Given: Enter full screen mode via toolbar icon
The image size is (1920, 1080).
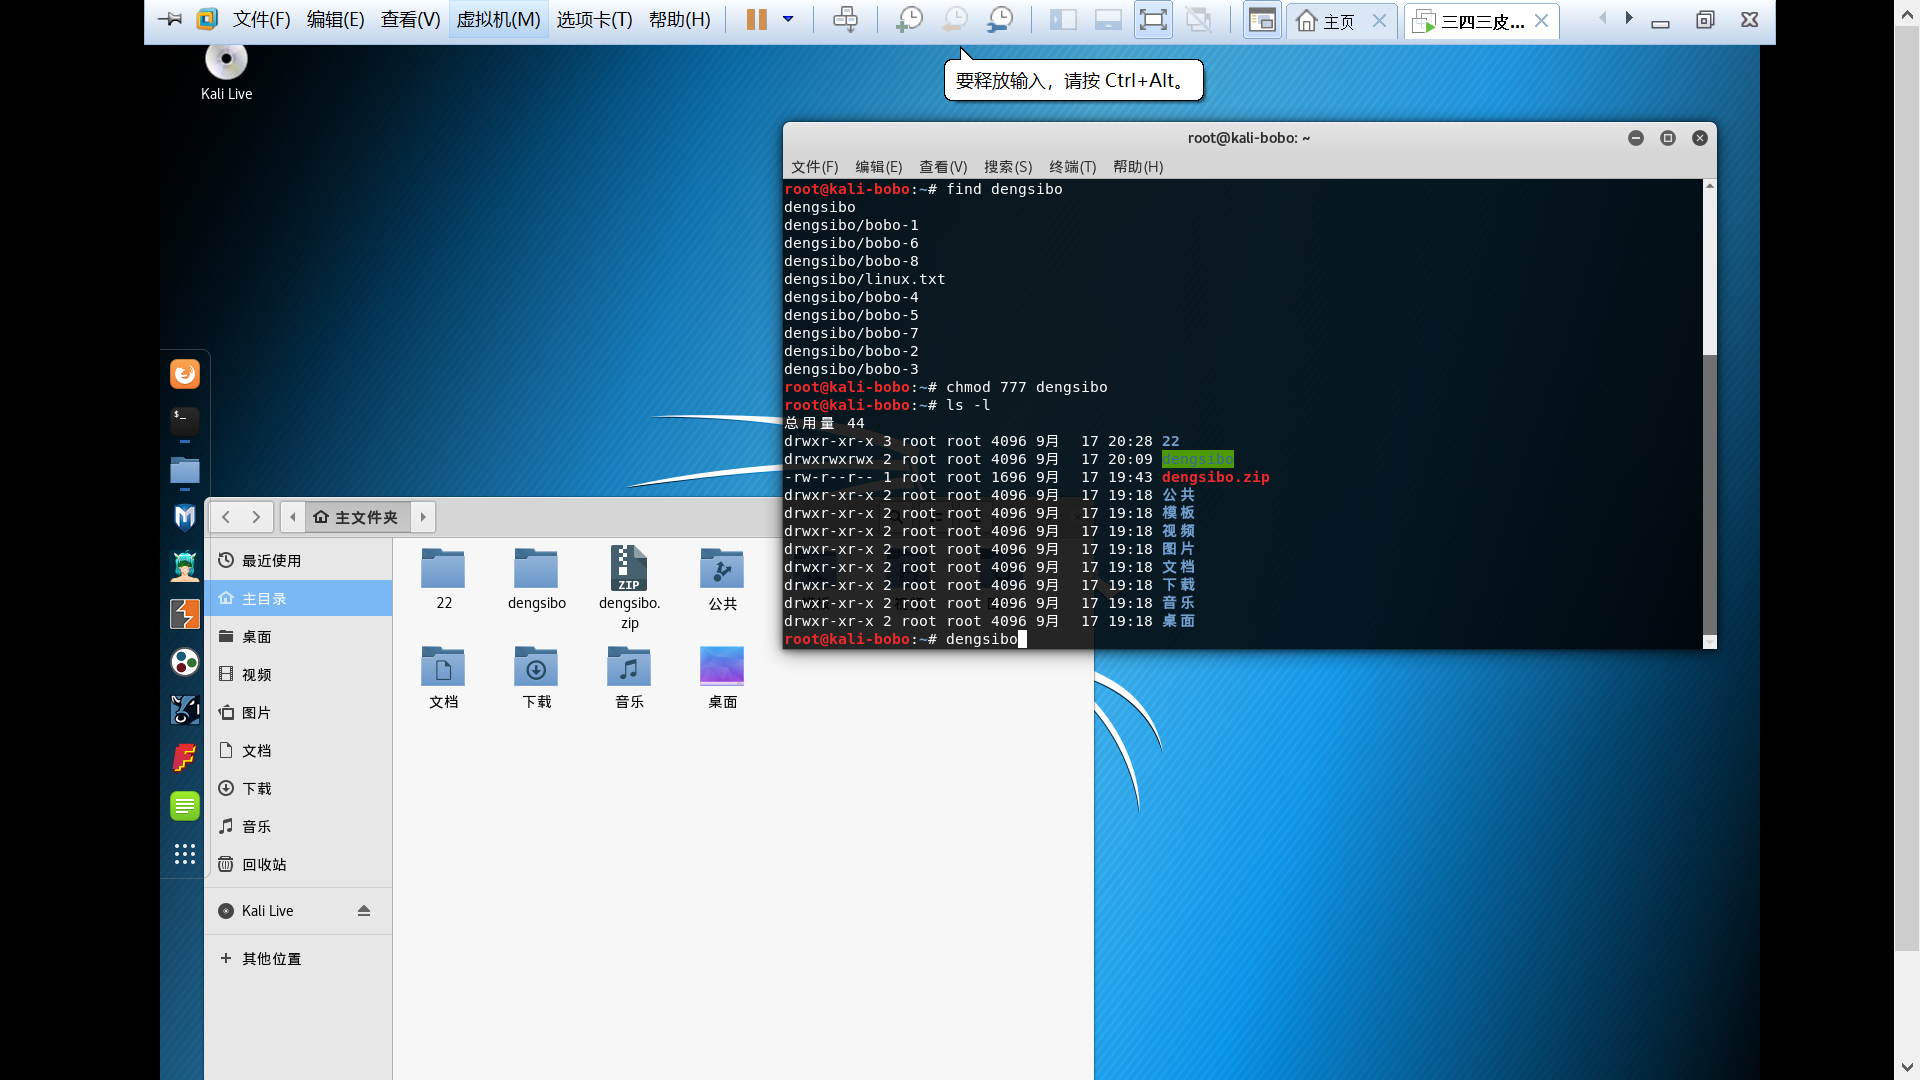Looking at the screenshot, I should tap(1153, 20).
